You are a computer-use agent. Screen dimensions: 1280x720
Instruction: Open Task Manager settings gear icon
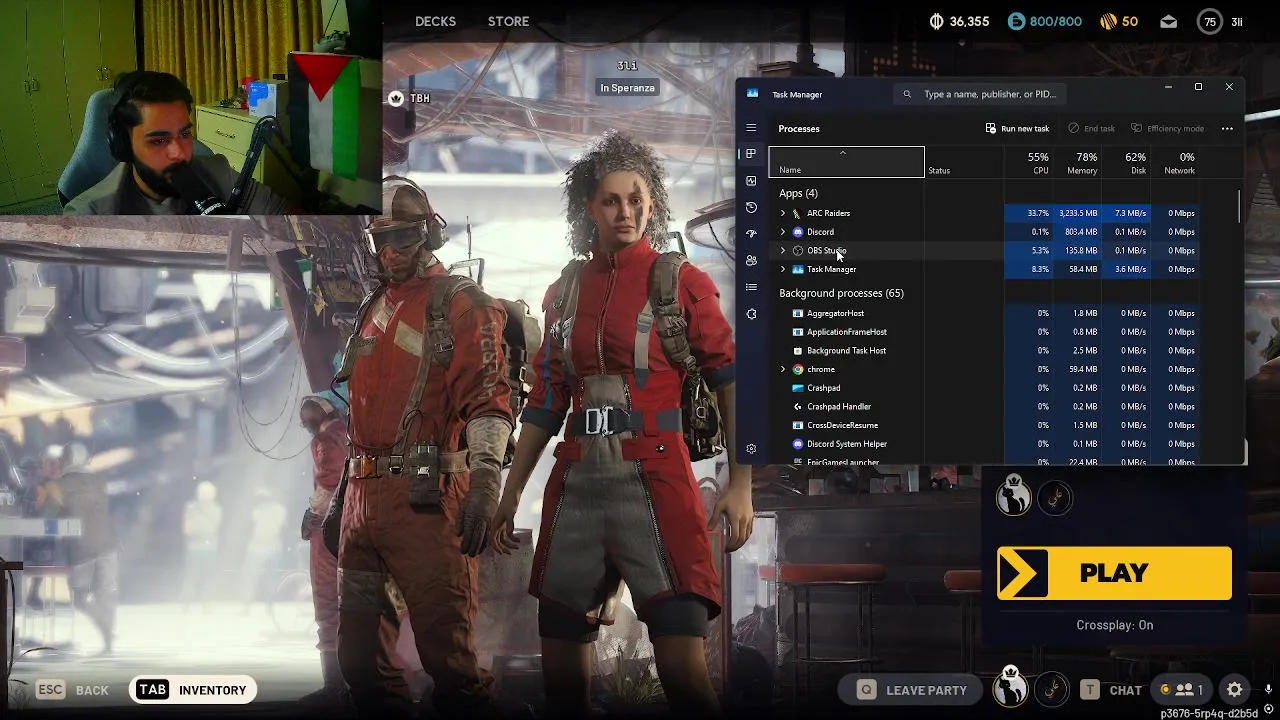pos(751,449)
